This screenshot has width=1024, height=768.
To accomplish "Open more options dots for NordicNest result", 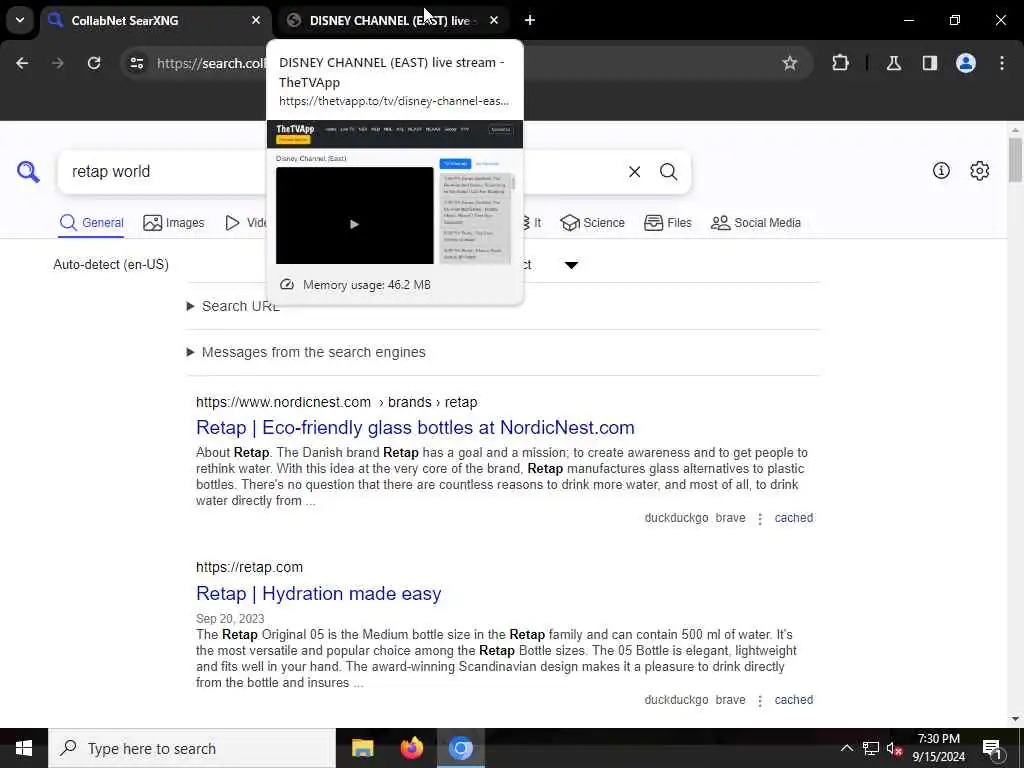I will tap(760, 519).
